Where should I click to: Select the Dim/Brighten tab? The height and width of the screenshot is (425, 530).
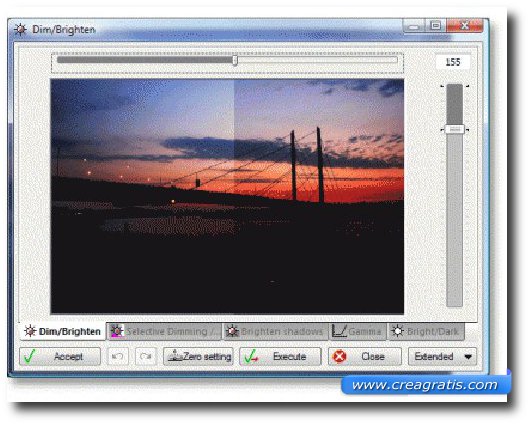(63, 331)
